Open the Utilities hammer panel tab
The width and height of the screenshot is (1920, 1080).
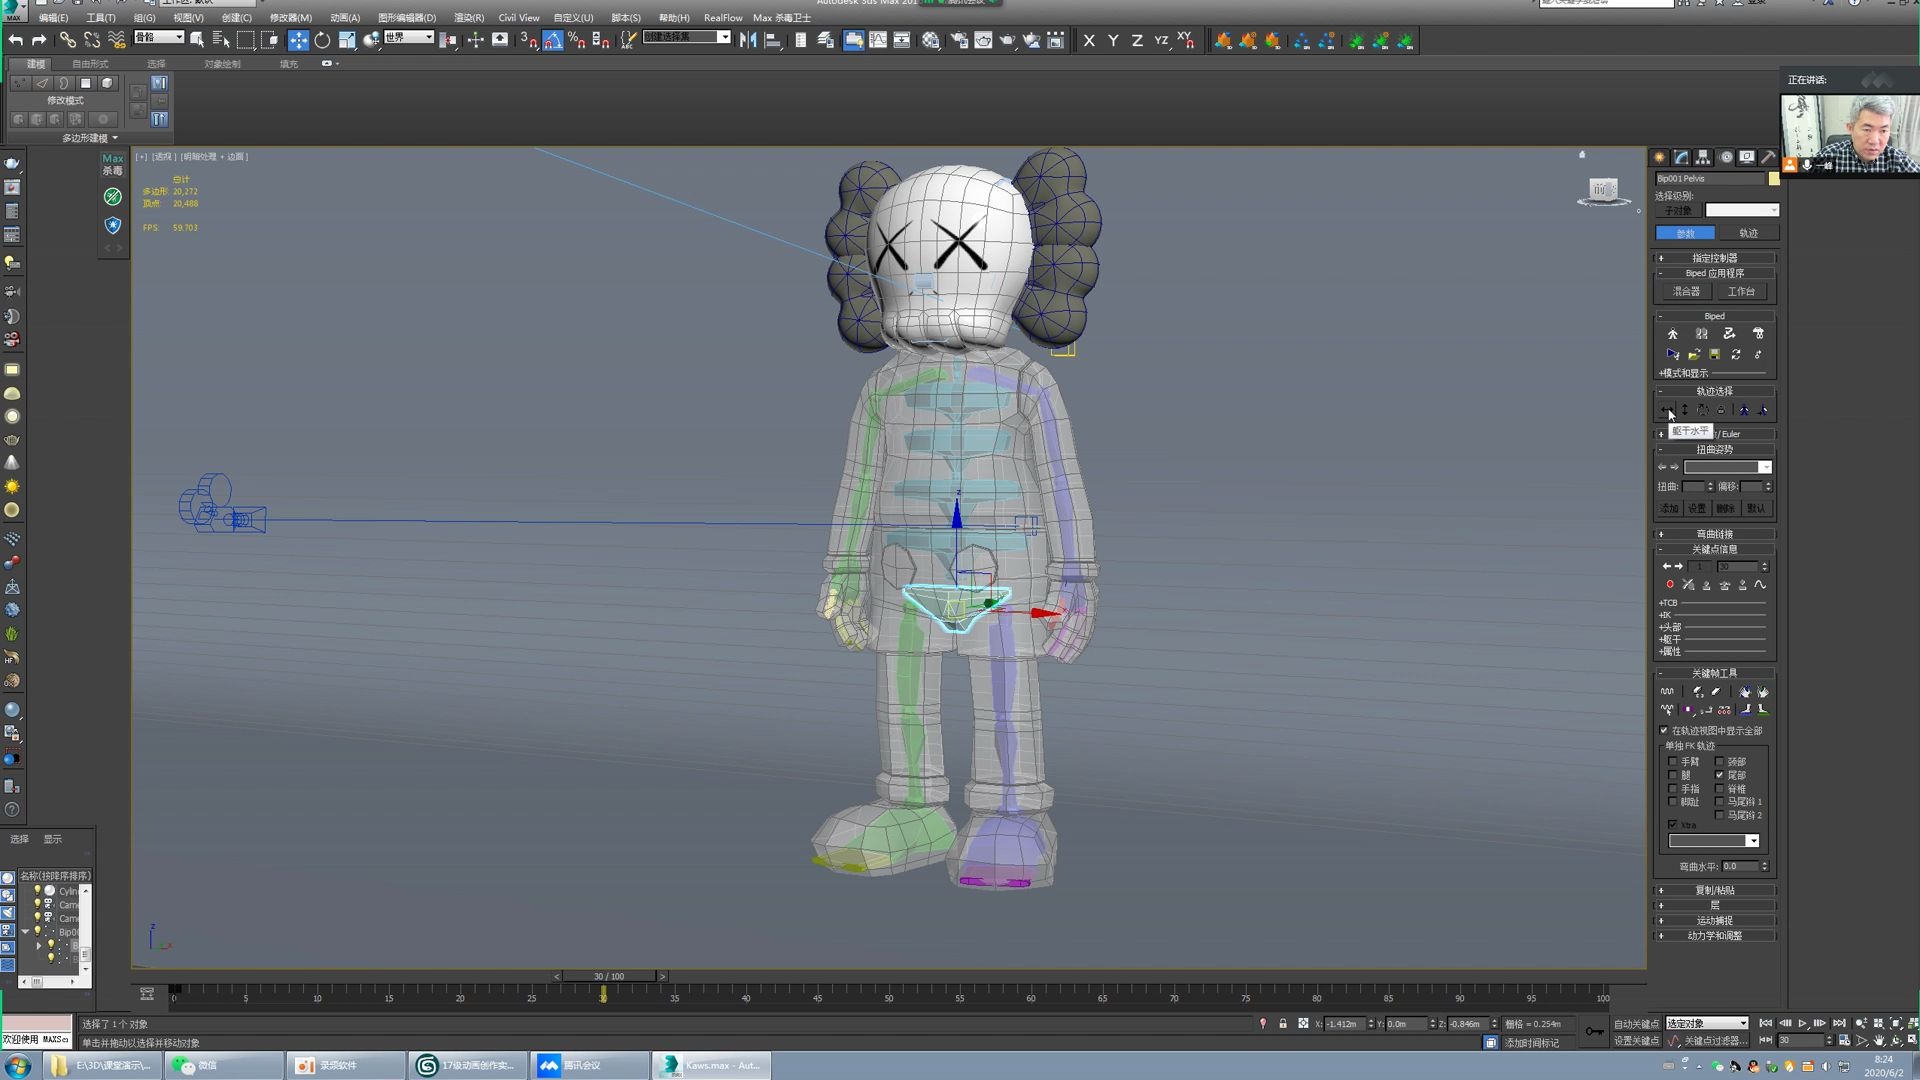pos(1768,157)
